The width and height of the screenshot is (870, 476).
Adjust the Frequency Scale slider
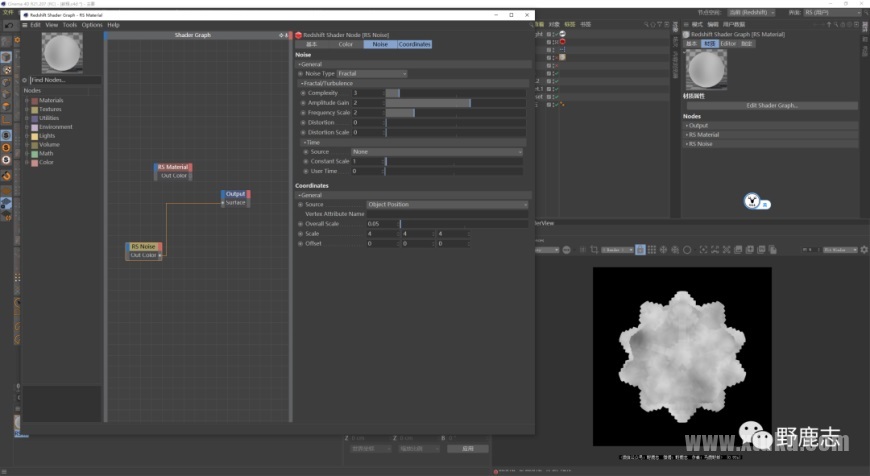click(456, 113)
